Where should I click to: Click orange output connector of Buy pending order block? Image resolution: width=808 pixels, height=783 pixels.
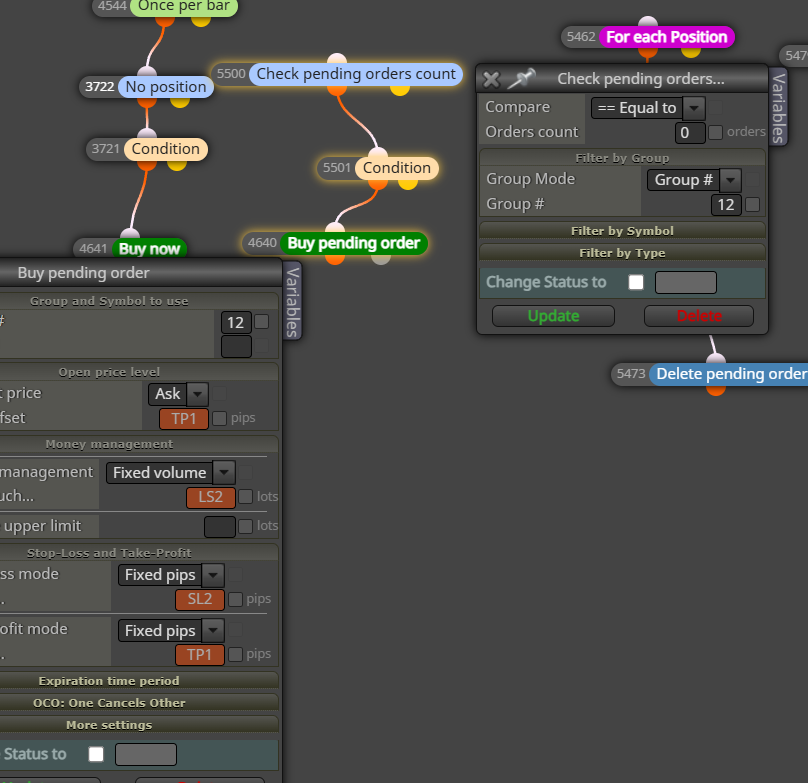335,259
